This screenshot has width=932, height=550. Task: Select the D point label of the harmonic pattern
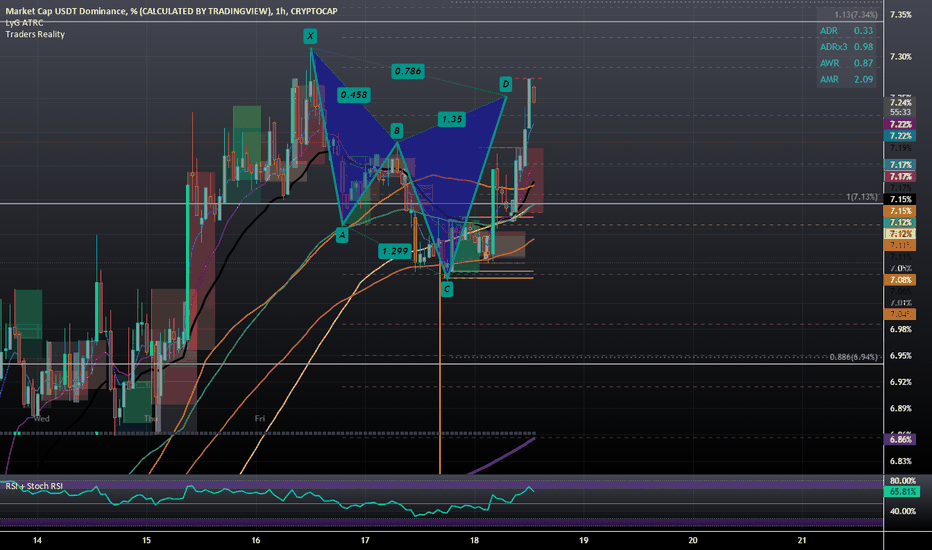505,84
